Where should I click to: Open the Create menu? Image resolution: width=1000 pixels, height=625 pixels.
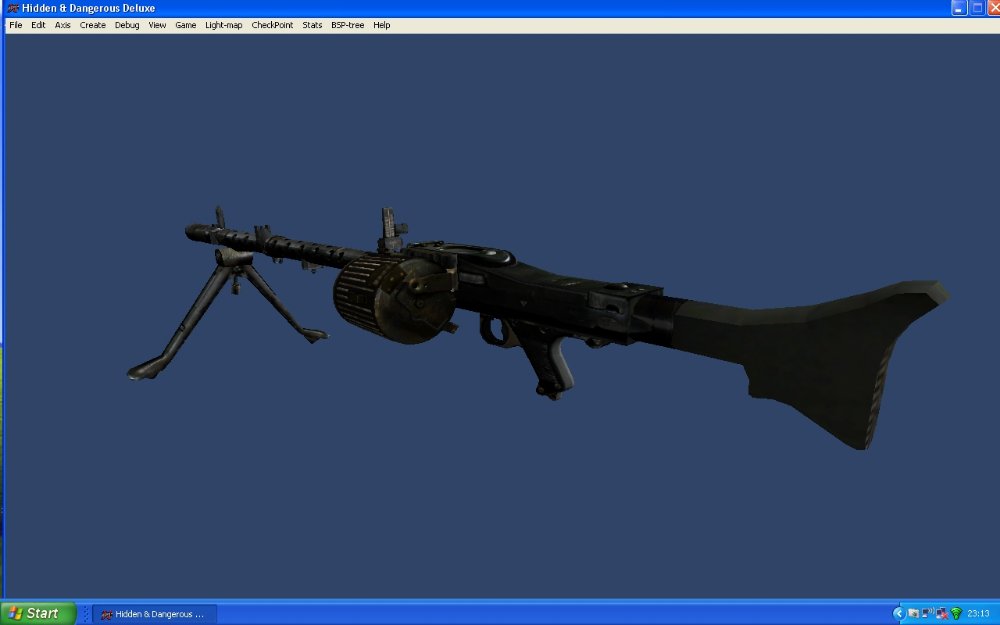(x=92, y=25)
